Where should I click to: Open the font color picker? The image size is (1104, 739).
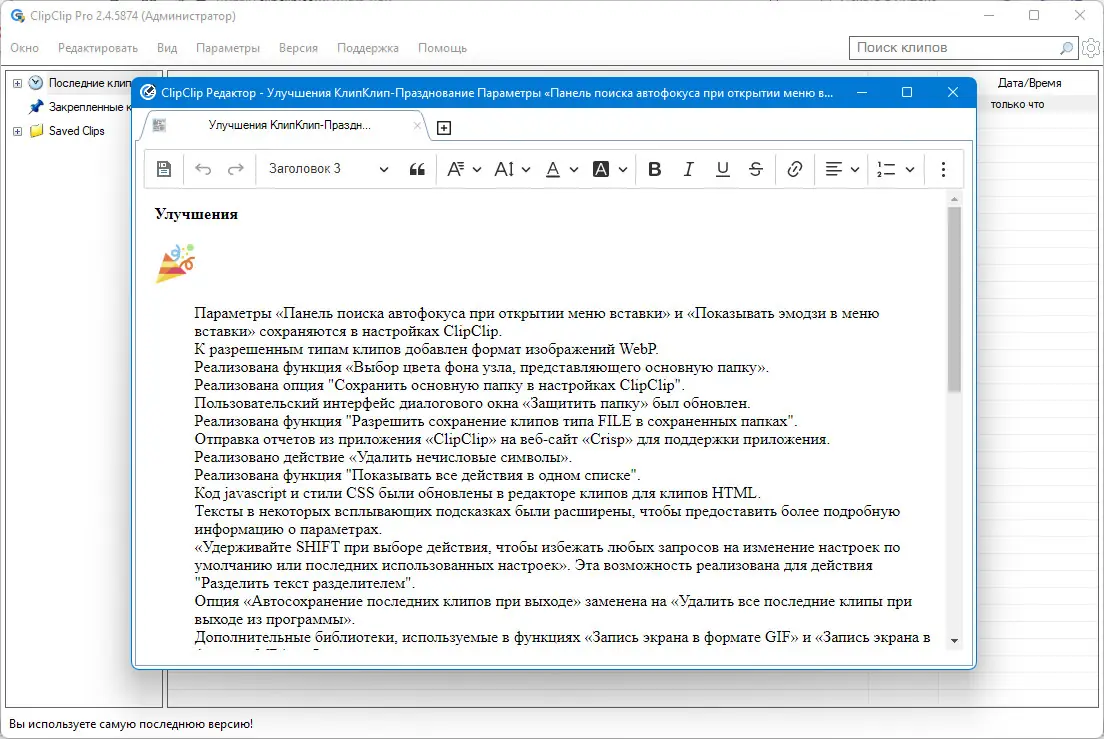point(562,169)
